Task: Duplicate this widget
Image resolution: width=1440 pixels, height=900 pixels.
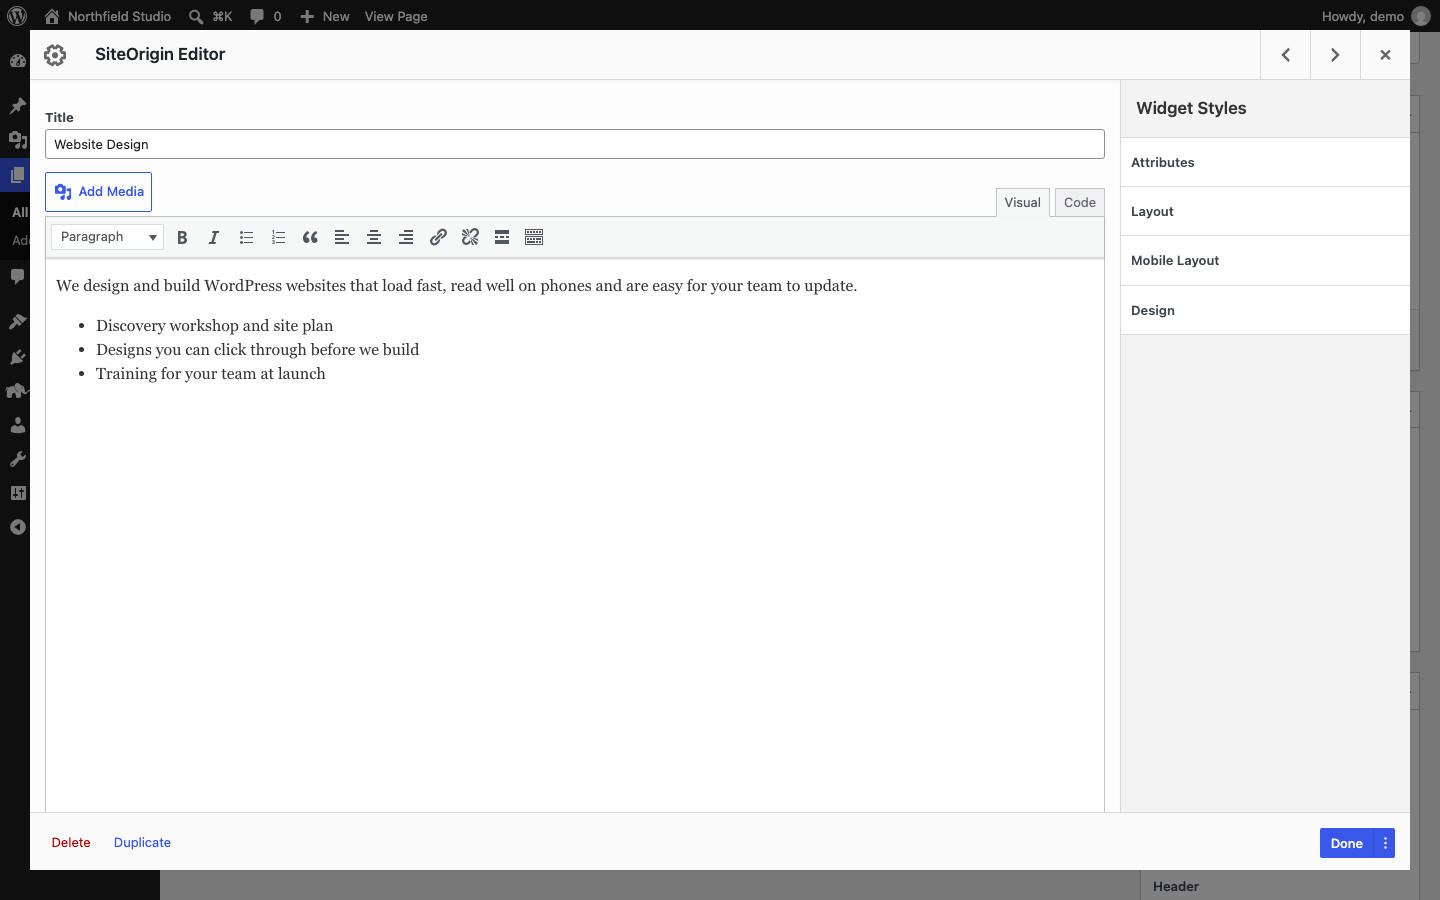Action: [142, 843]
